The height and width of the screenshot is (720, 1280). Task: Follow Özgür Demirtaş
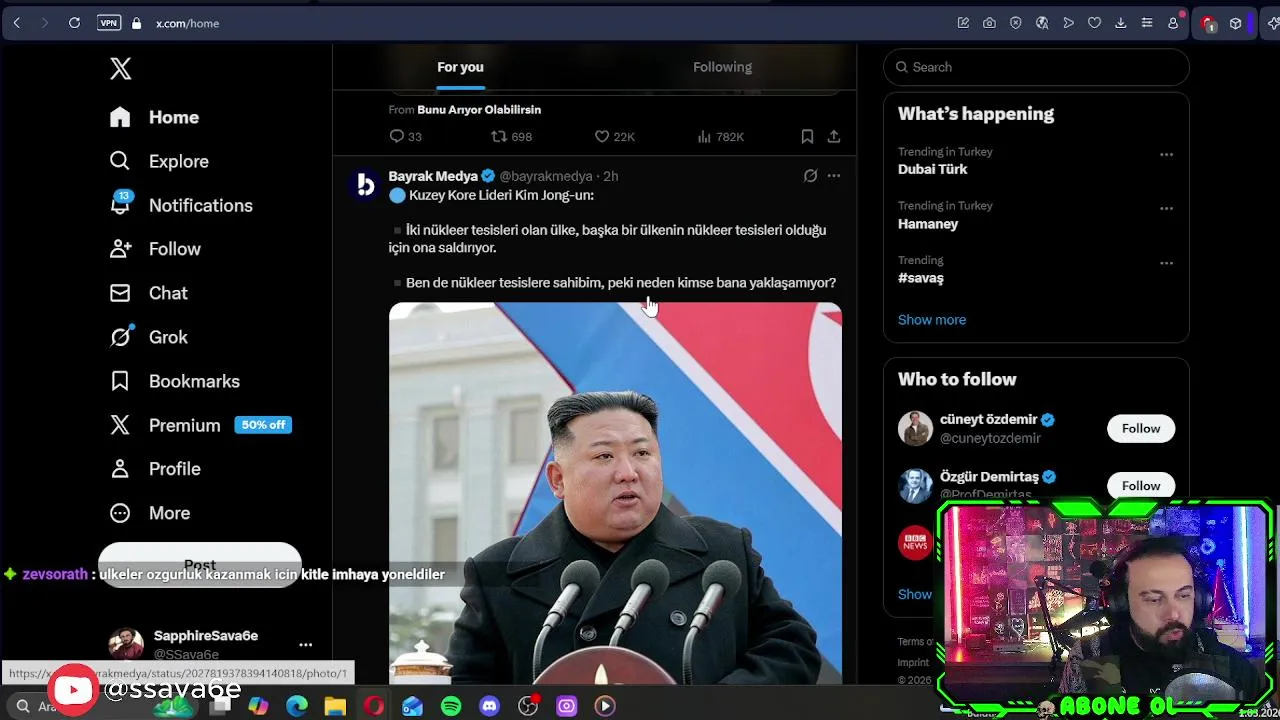point(1141,486)
